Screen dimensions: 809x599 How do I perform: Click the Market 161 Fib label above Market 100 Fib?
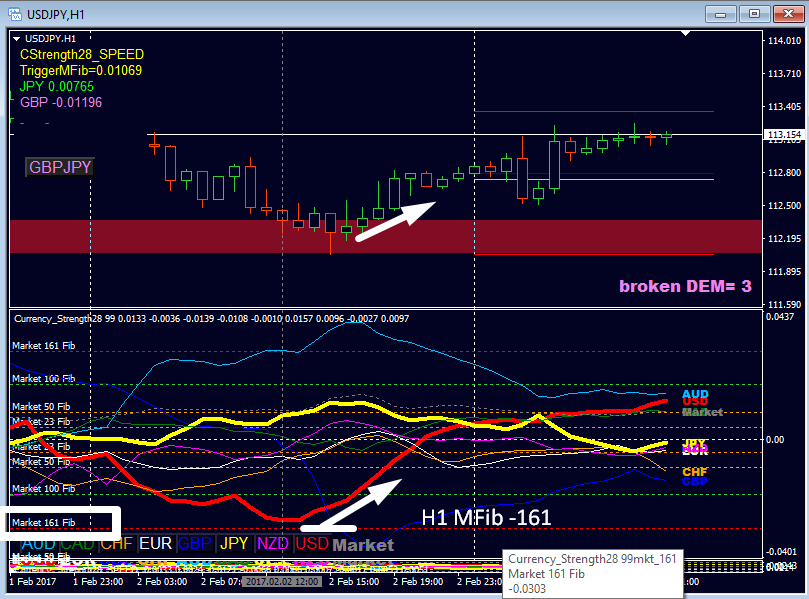click(44, 346)
